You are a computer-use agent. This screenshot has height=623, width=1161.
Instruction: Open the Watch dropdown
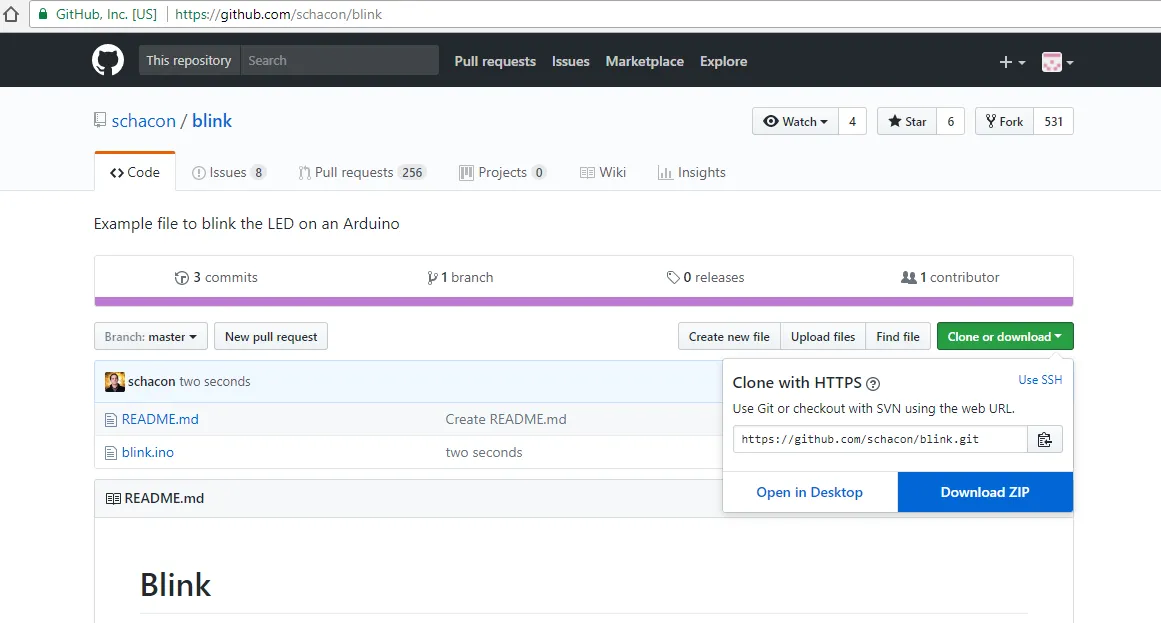pos(795,121)
